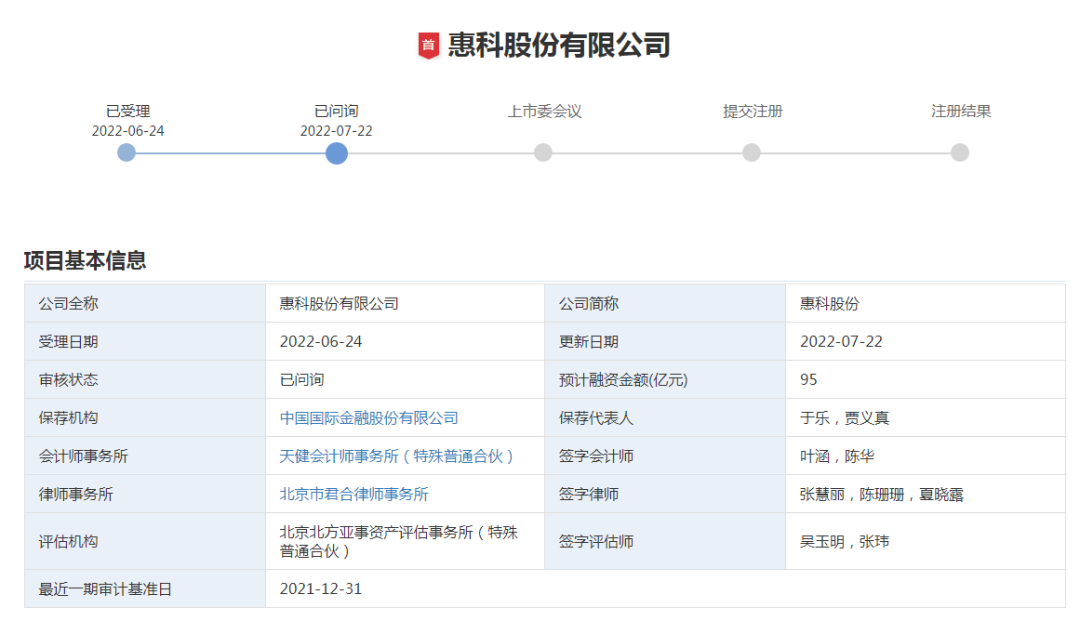Image resolution: width=1080 pixels, height=621 pixels.
Task: Click the financing amount value 95
Action: click(809, 379)
